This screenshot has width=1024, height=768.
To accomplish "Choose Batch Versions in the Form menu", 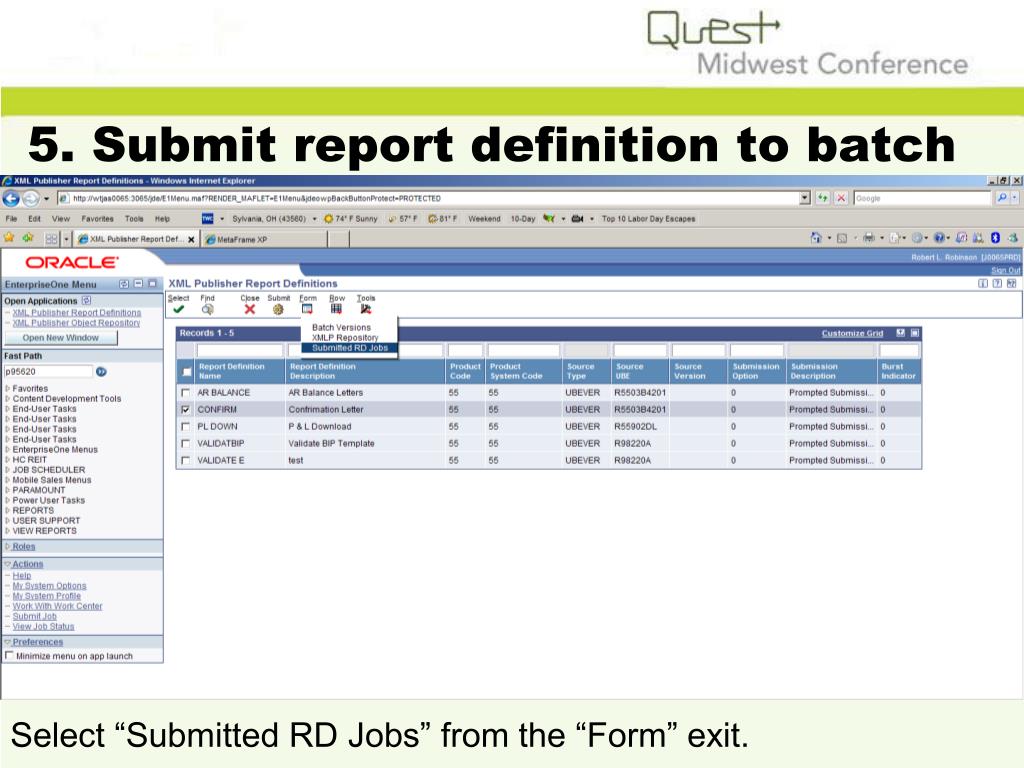I will tap(341, 327).
